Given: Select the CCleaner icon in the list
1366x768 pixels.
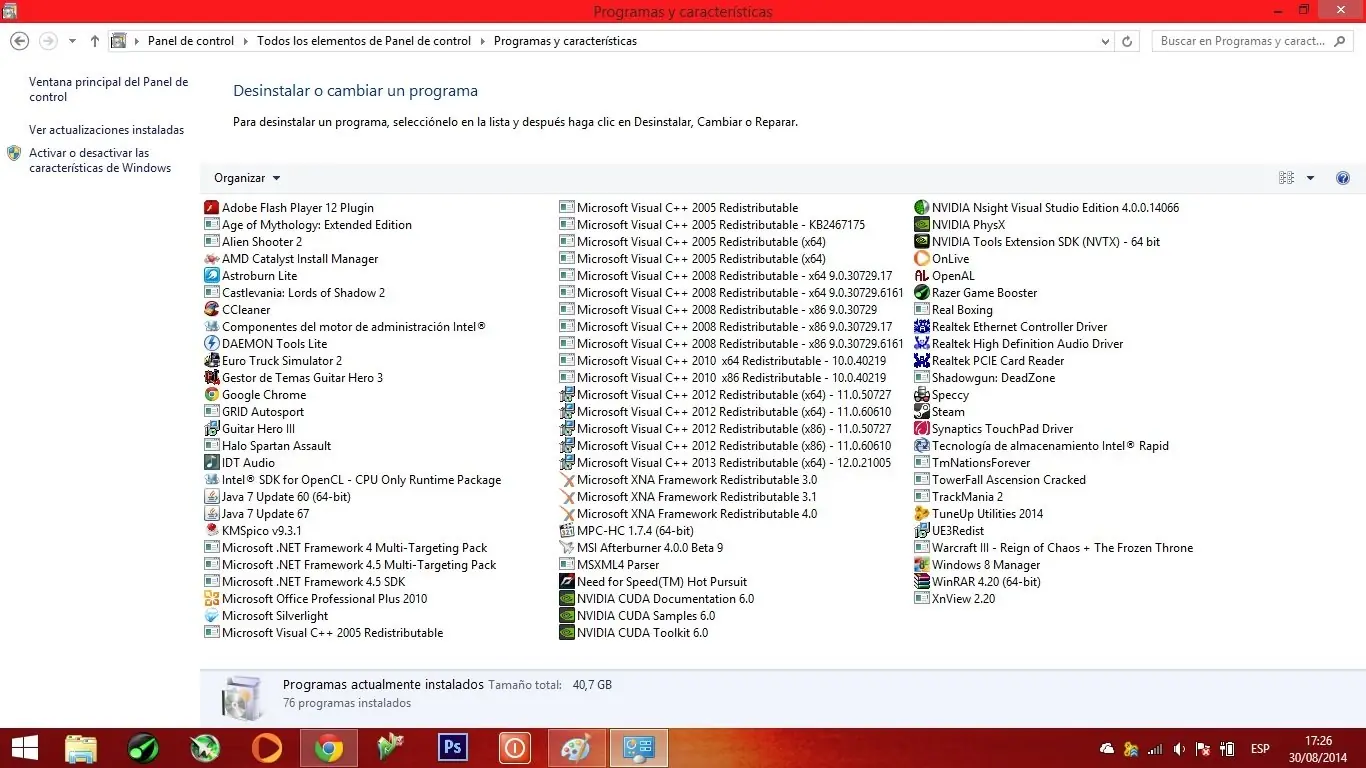Looking at the screenshot, I should [x=211, y=310].
